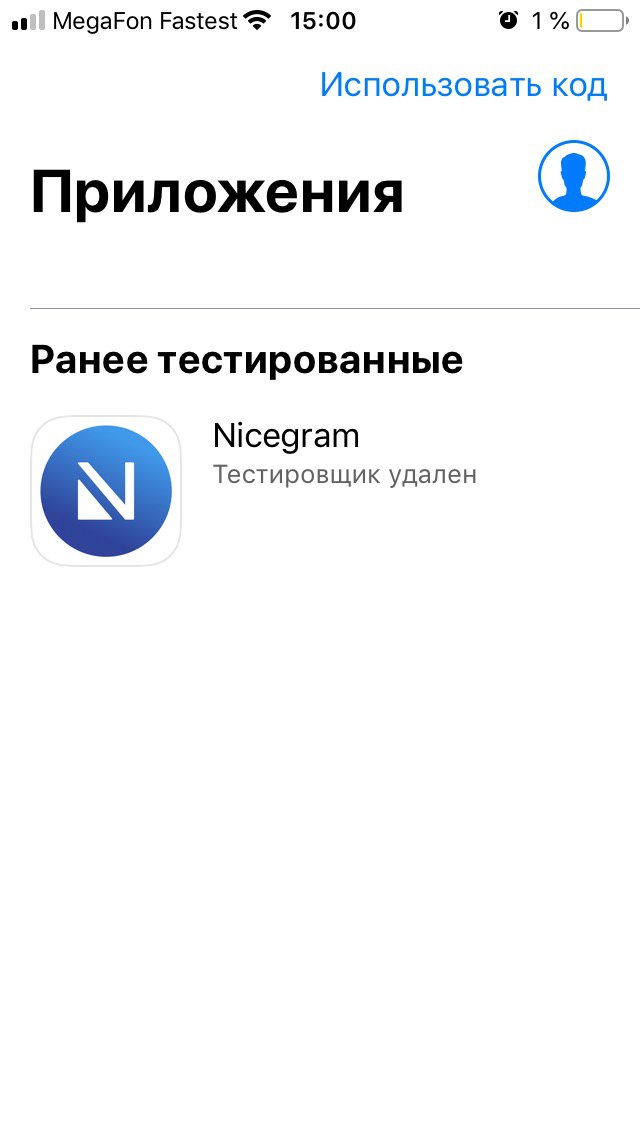Image resolution: width=640 pixels, height=1136 pixels.
Task: Click the white N letter in Nicegram logo
Action: [x=106, y=490]
